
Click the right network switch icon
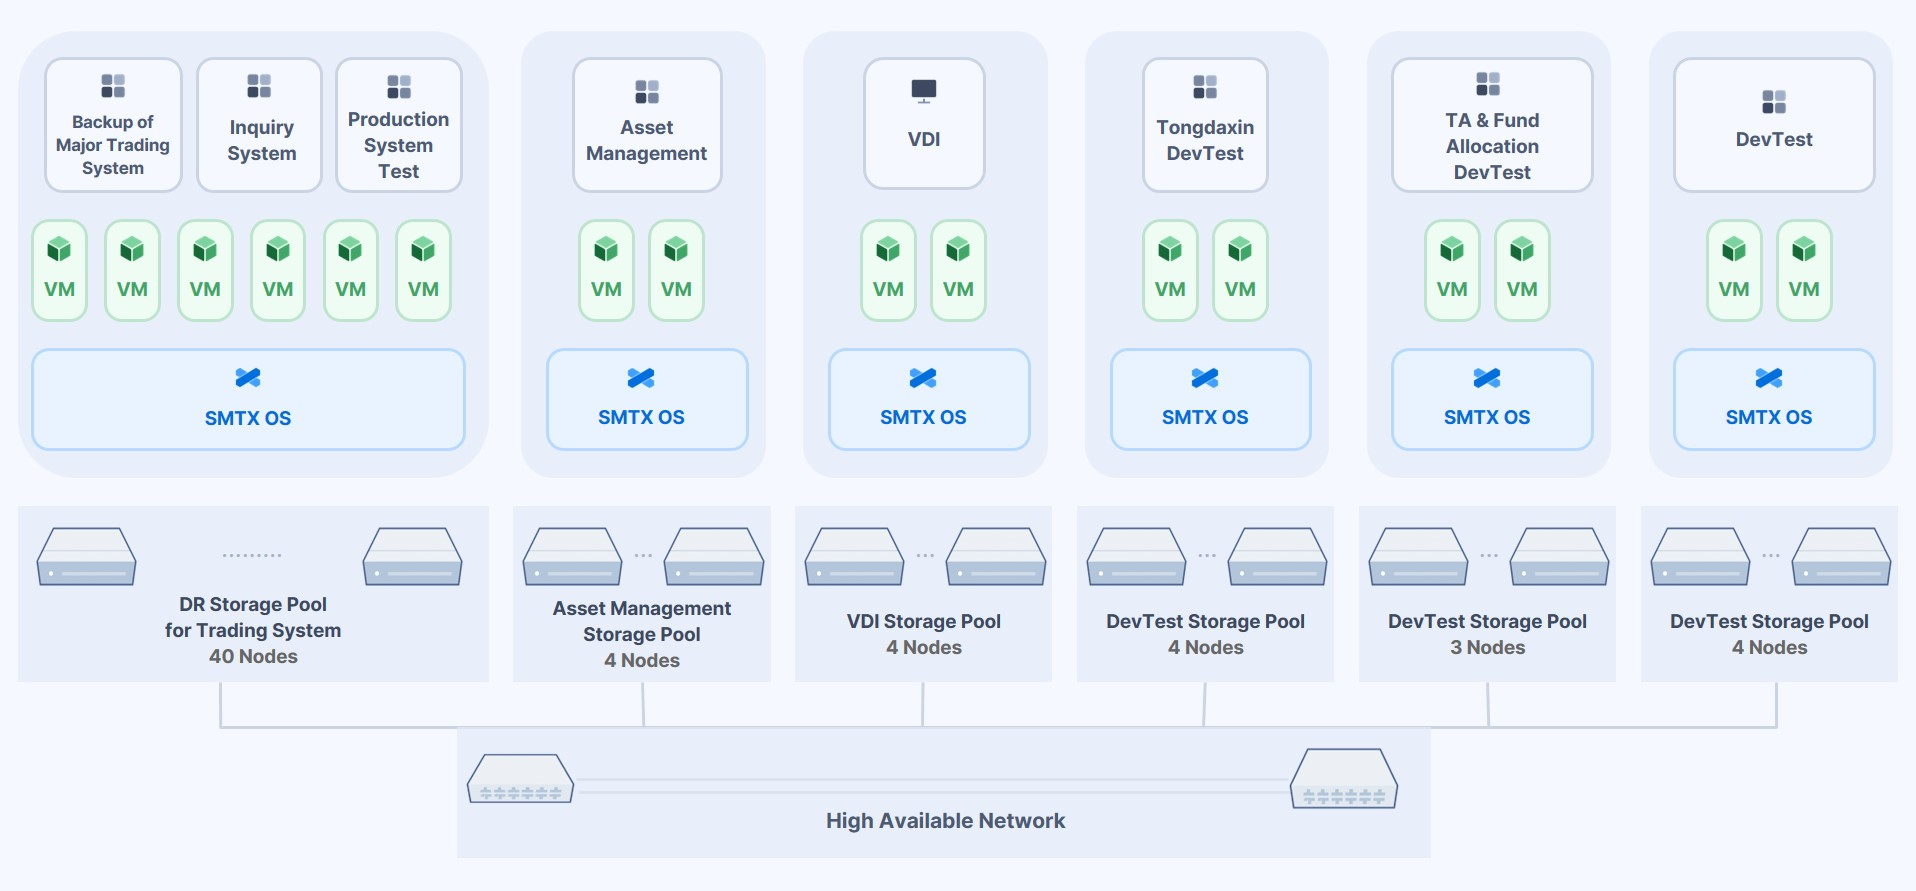1344,778
